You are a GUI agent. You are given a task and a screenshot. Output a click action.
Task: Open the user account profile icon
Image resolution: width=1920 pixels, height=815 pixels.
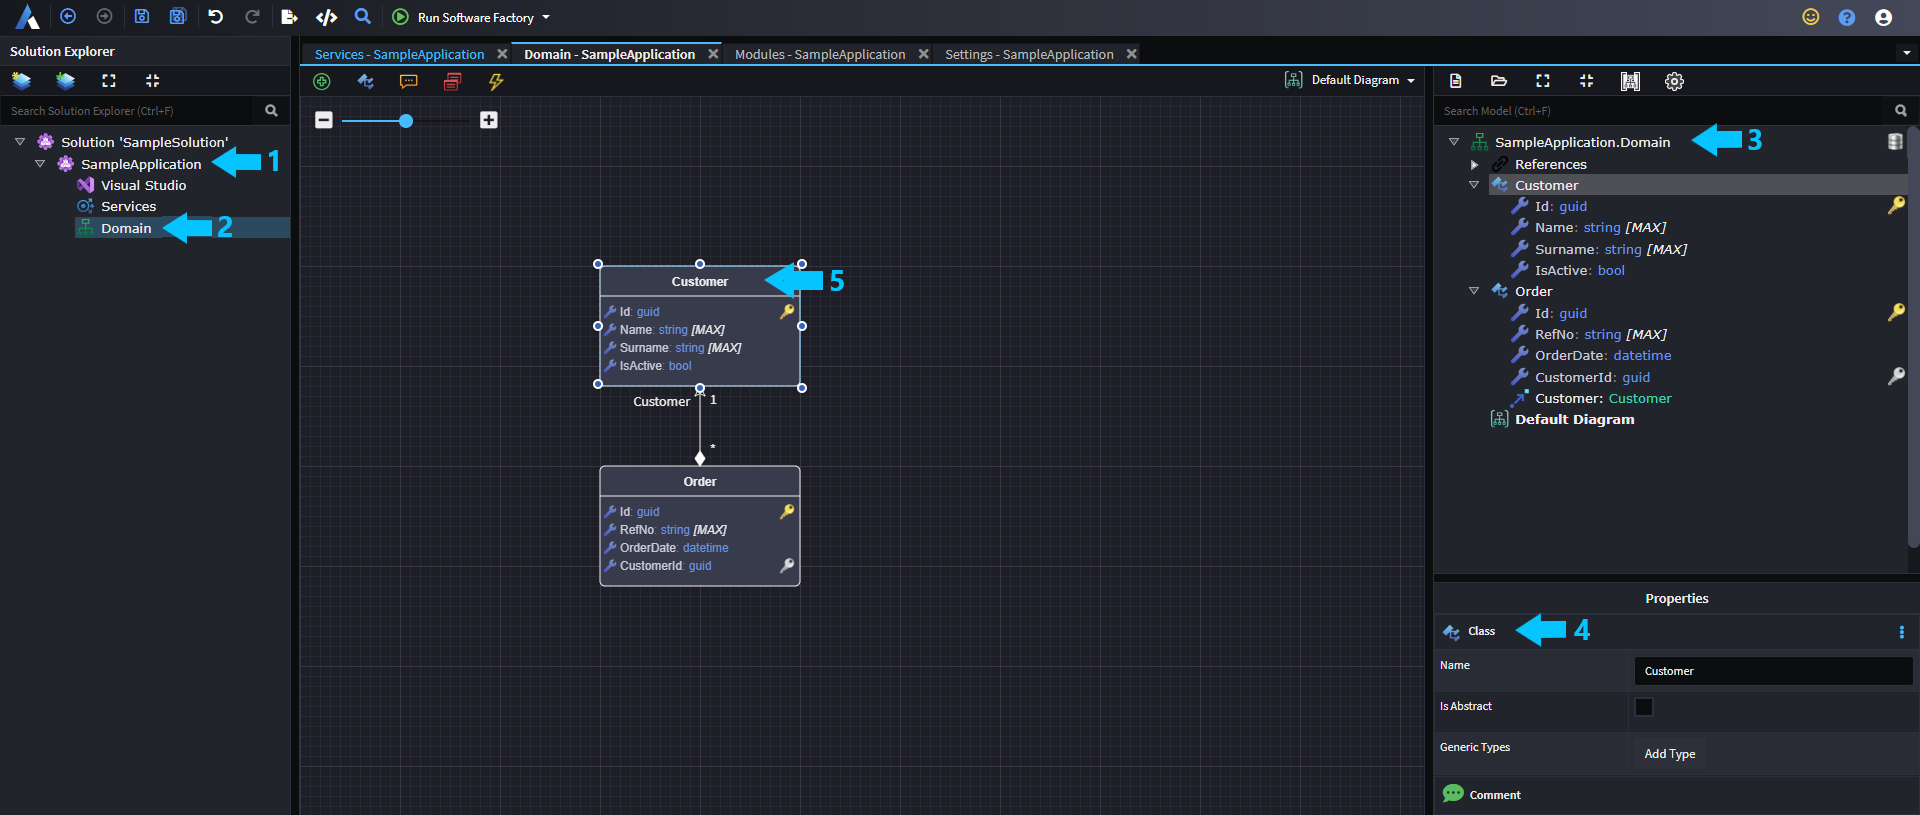pos(1883,17)
